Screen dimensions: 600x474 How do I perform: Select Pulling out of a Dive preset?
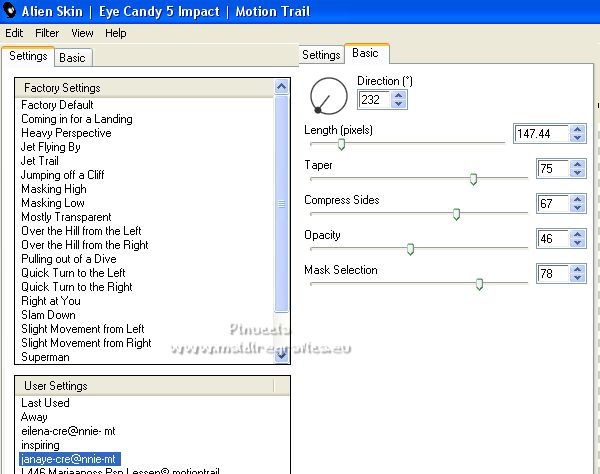tap(69, 259)
